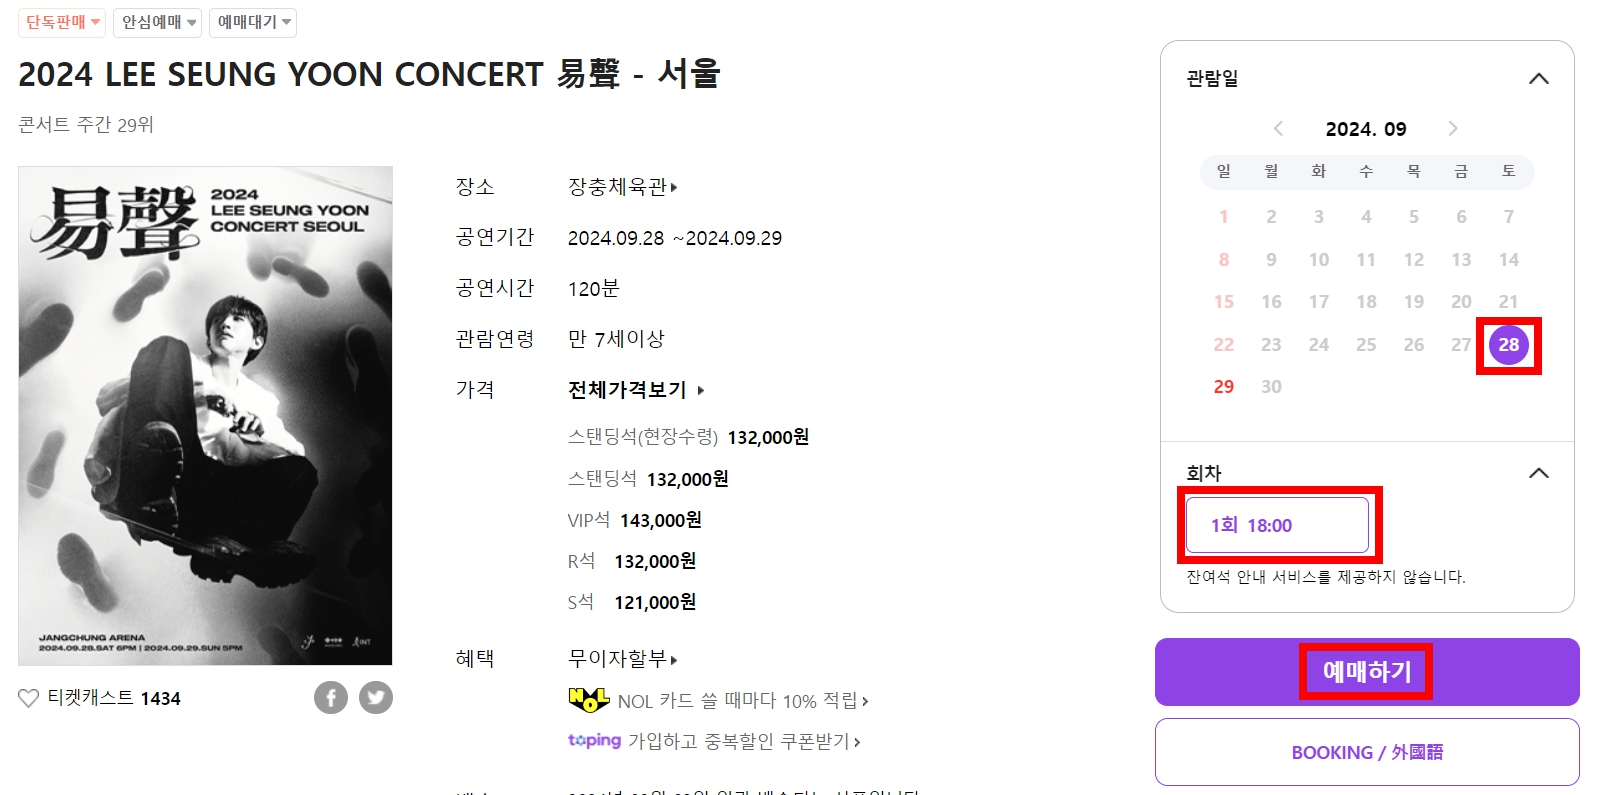Collapse the 회차 session section
The width and height of the screenshot is (1597, 795).
pyautogui.click(x=1537, y=471)
